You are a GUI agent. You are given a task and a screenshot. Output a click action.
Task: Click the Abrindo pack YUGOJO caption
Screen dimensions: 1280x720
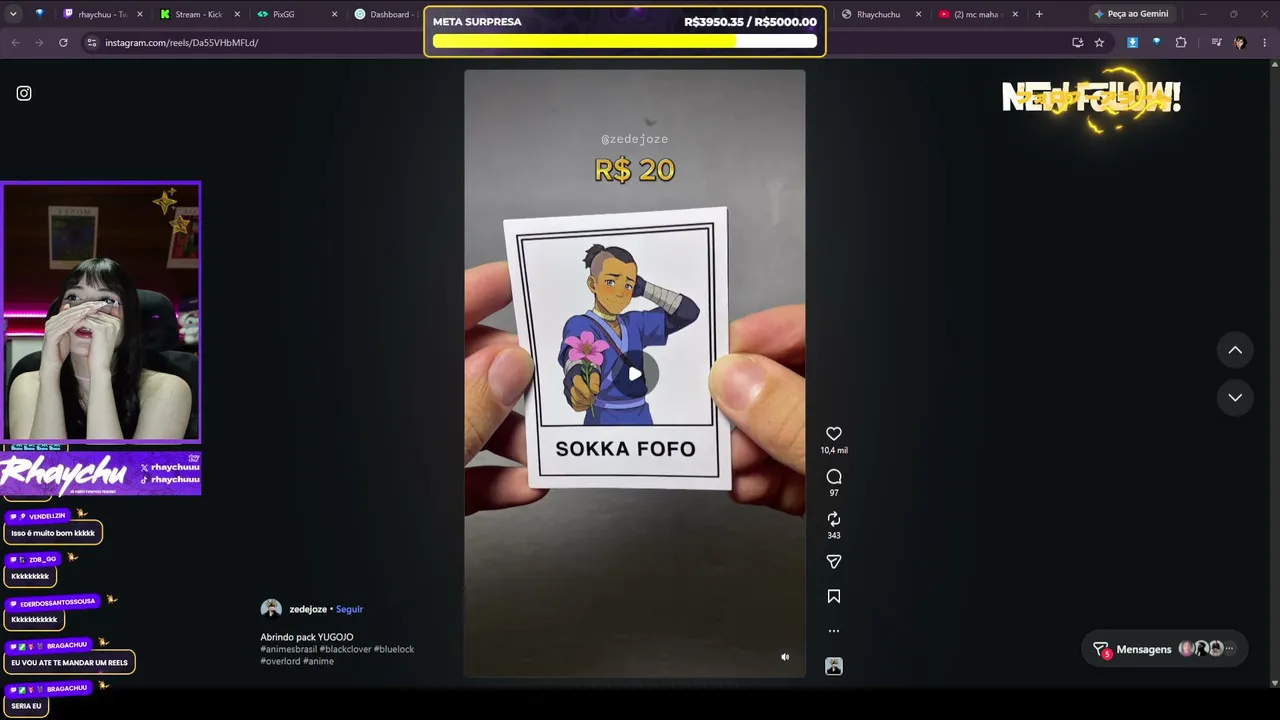(x=307, y=637)
